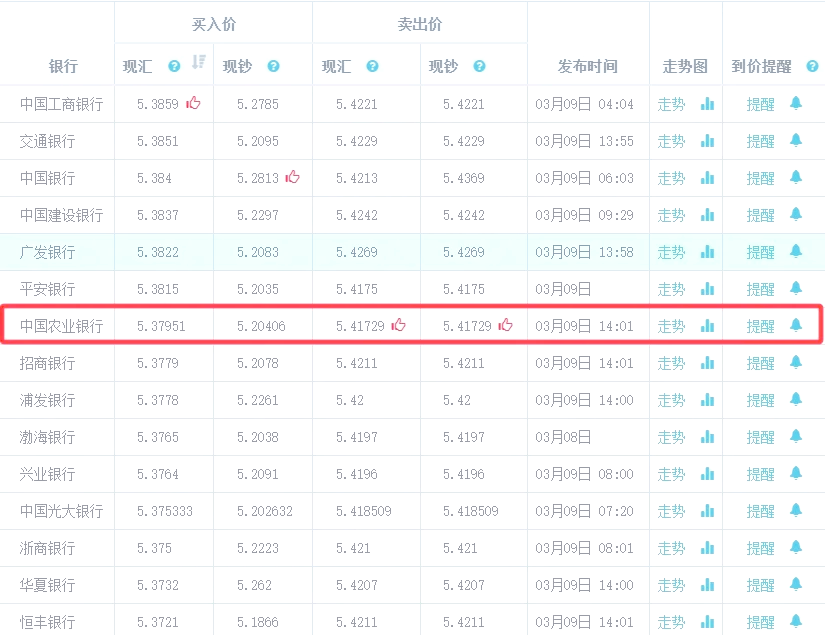Click thumbs-up icon in 农业银行 卖出价 现钞 cell
This screenshot has height=635, width=825.
tap(506, 325)
